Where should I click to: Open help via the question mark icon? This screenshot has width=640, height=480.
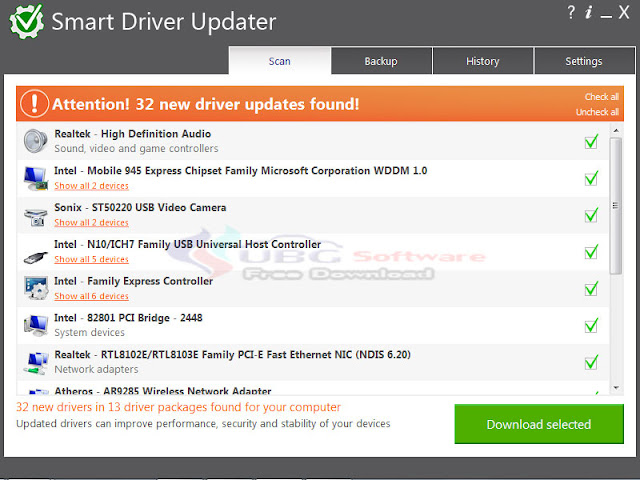pos(571,12)
